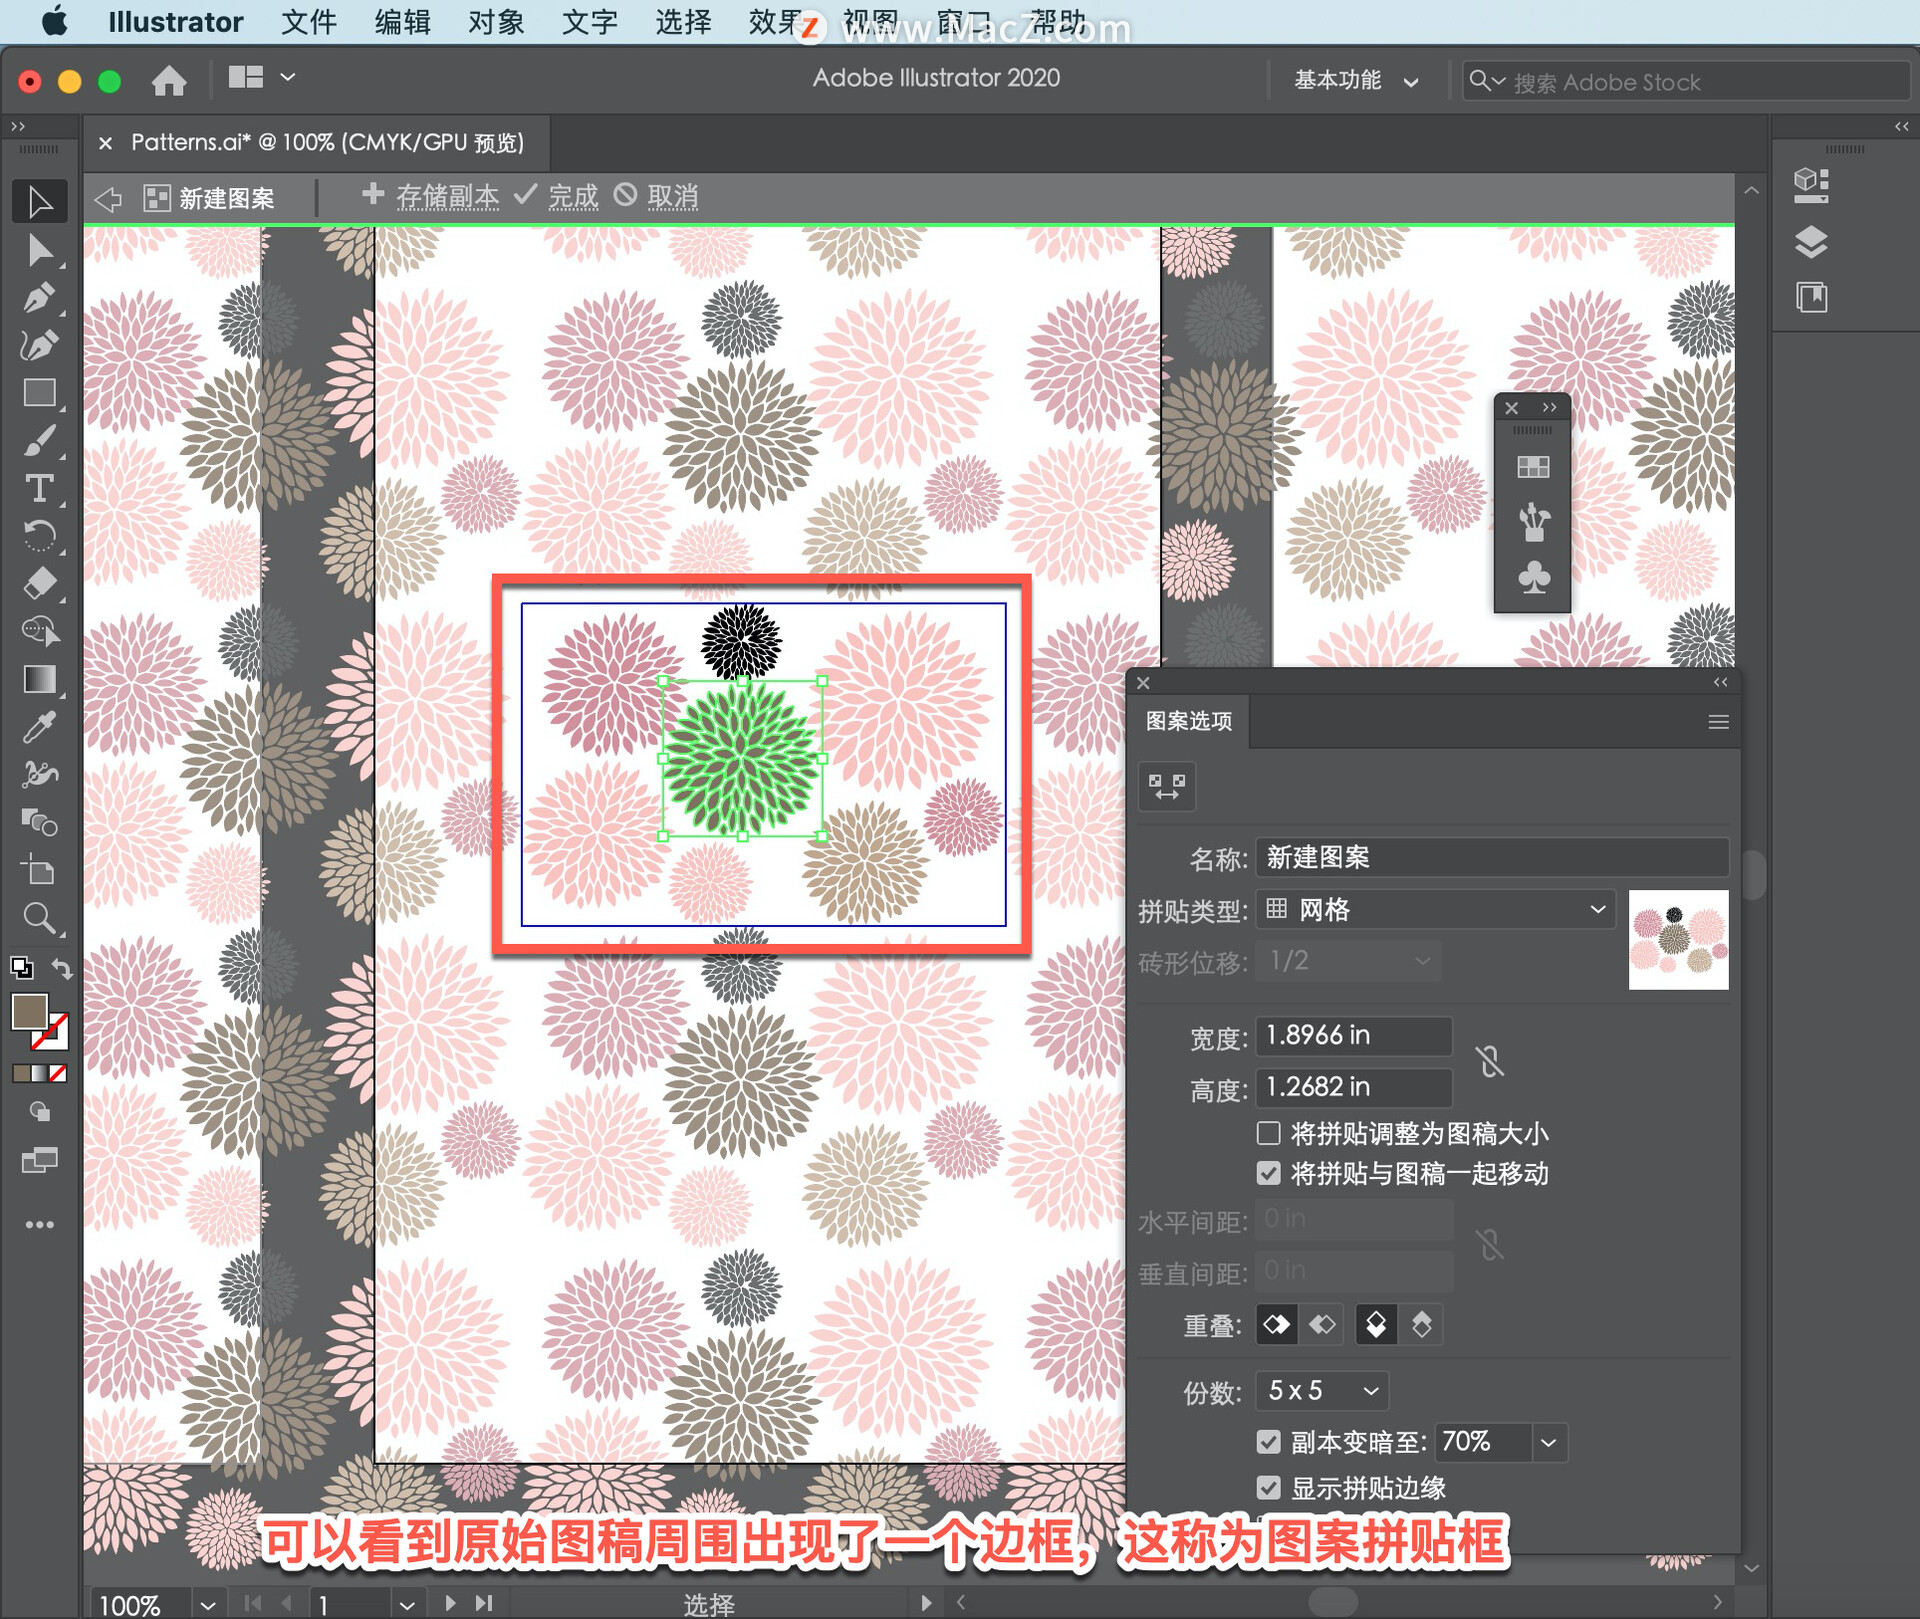Toggle width-height proportion link

click(x=1490, y=1061)
